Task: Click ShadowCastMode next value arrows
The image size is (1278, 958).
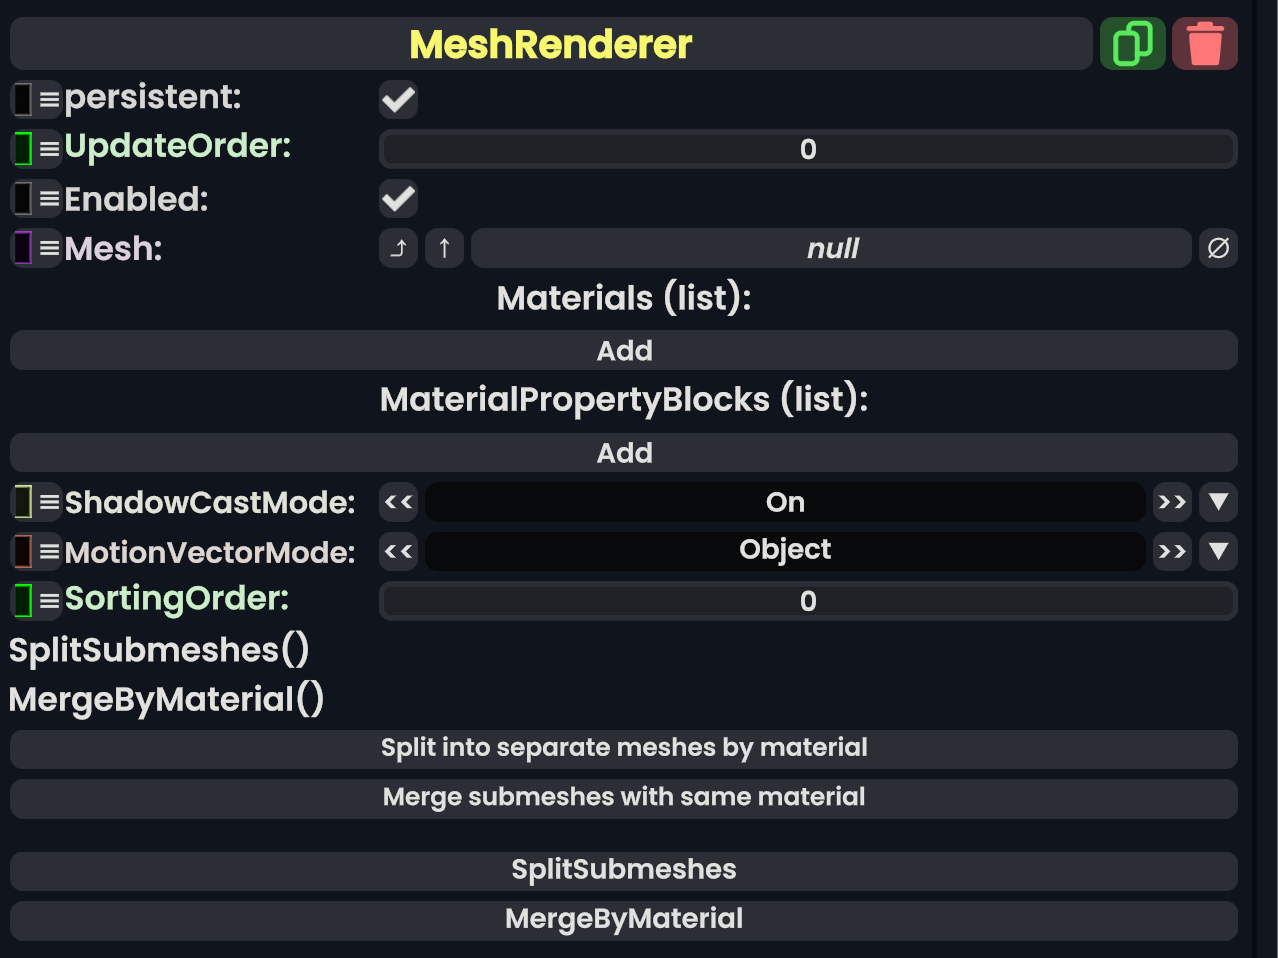Action: coord(1171,502)
